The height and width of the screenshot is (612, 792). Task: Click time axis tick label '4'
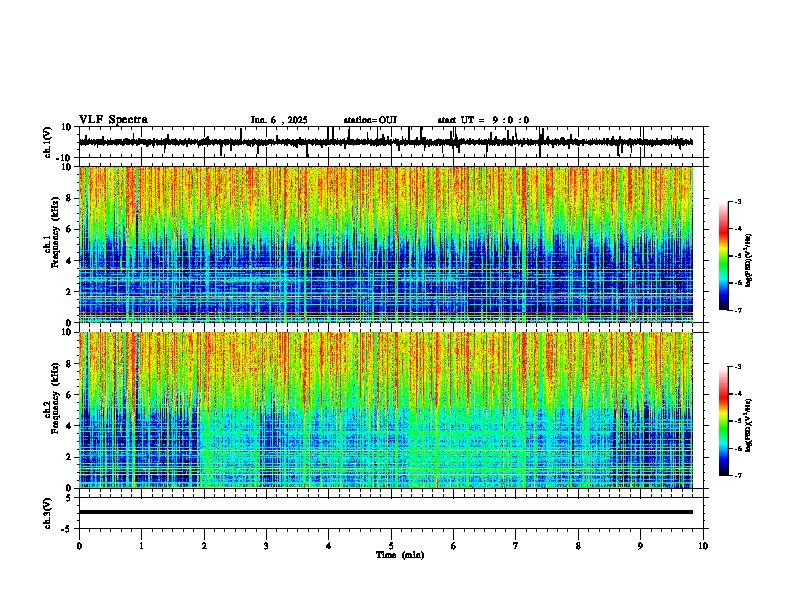click(x=329, y=546)
